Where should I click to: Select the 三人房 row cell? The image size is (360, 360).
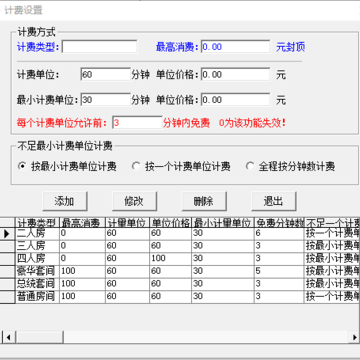(x=37, y=246)
